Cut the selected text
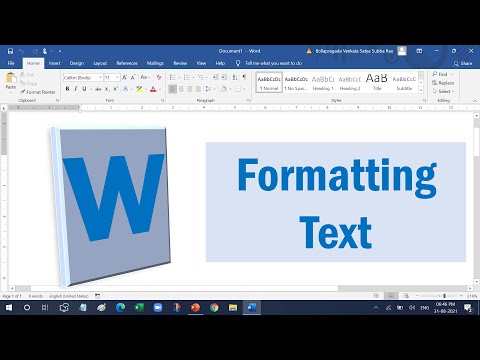480x360 pixels. pyautogui.click(x=27, y=74)
